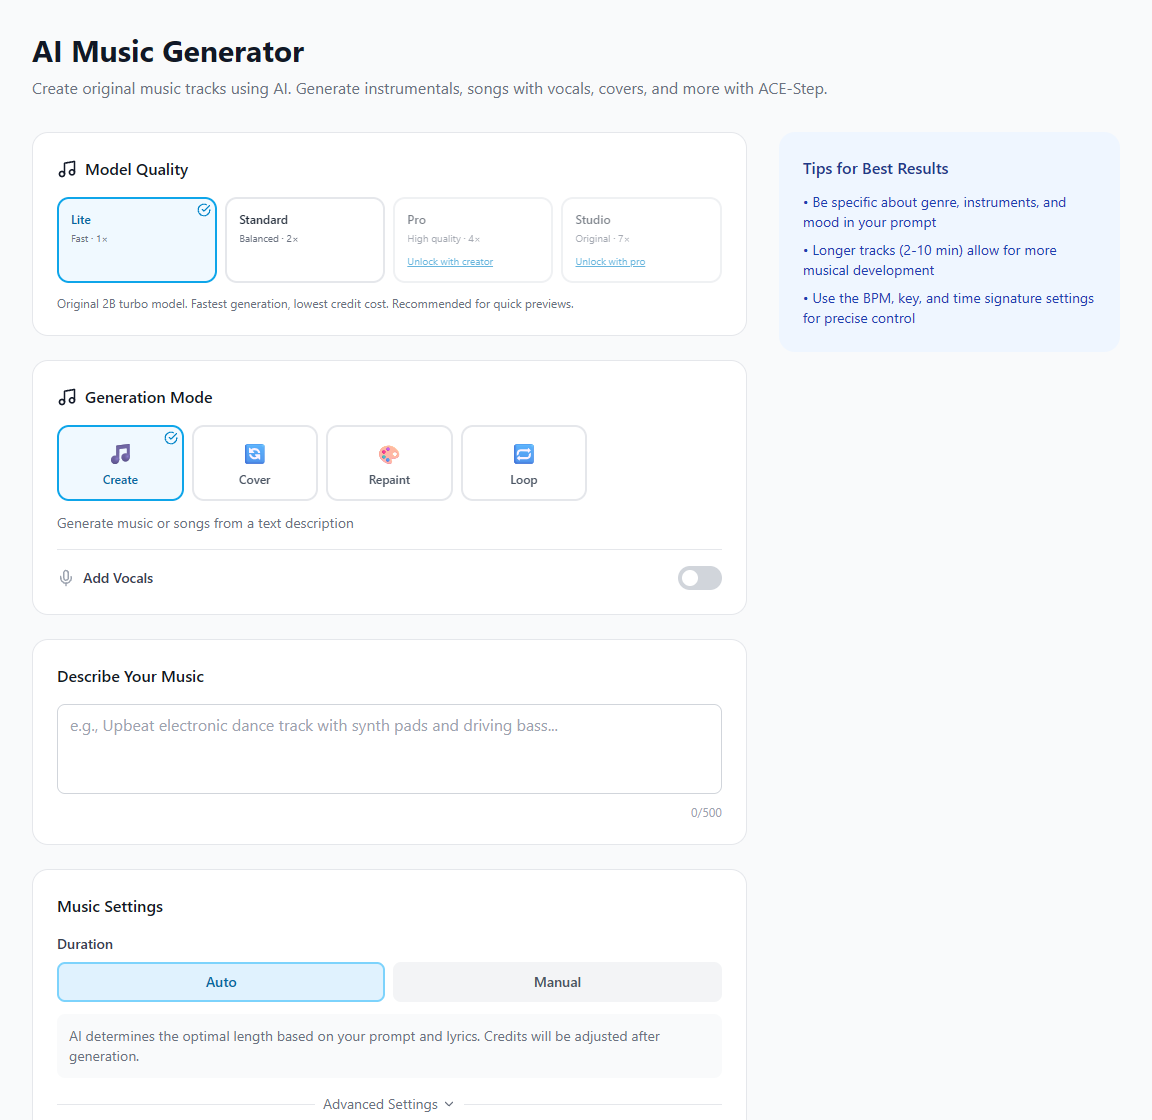Image resolution: width=1152 pixels, height=1120 pixels.
Task: Click the 'Tips for Best Results' heading
Action: (876, 169)
